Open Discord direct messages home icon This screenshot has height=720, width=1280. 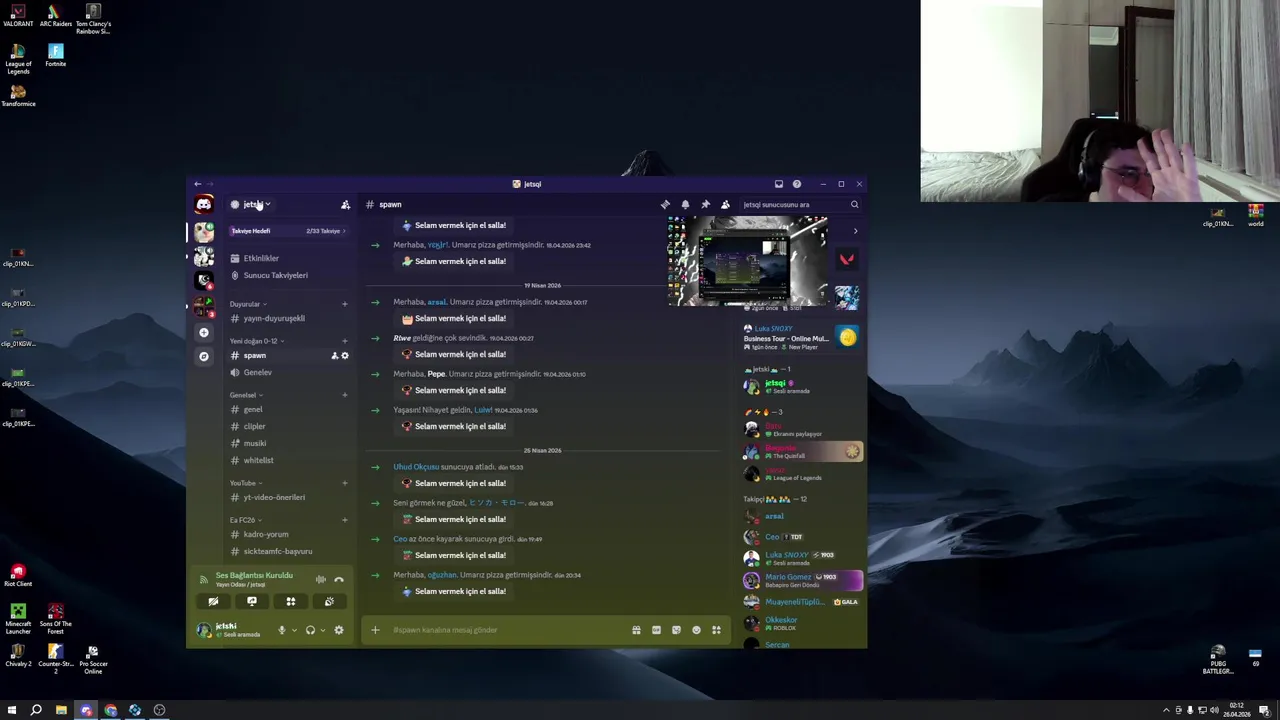click(x=204, y=205)
